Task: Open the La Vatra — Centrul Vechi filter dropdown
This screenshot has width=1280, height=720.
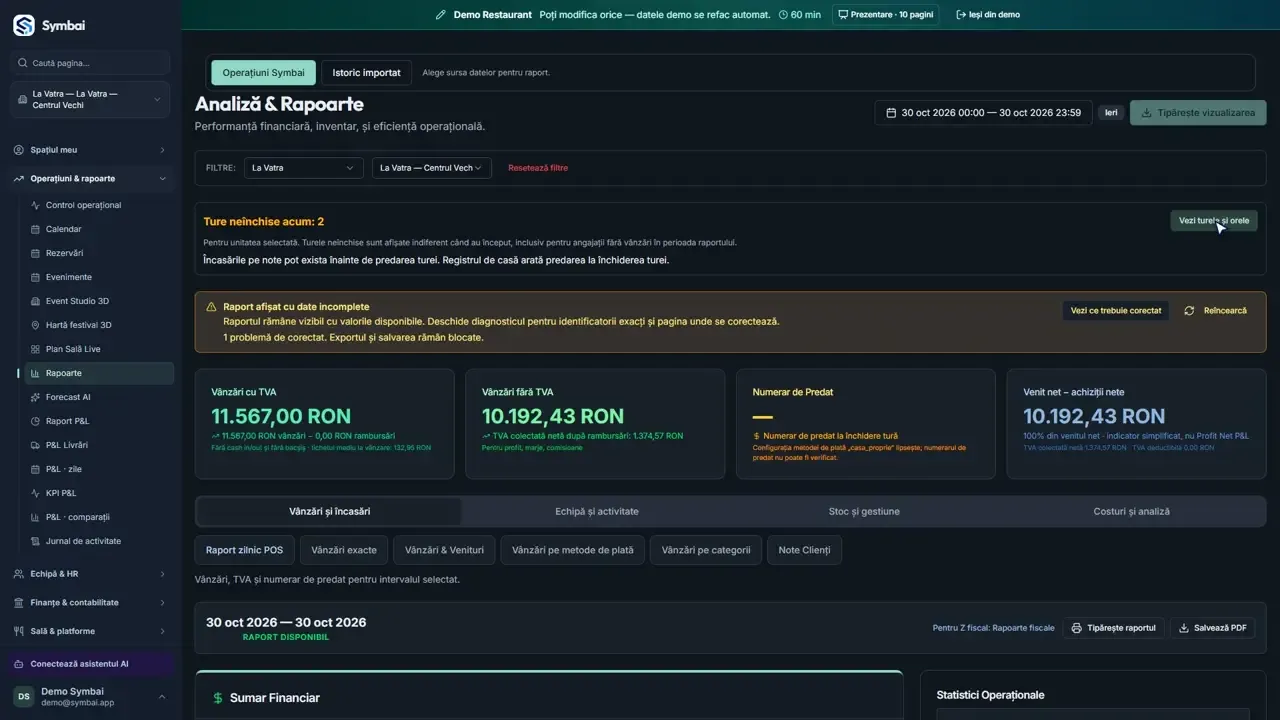Action: pyautogui.click(x=432, y=168)
